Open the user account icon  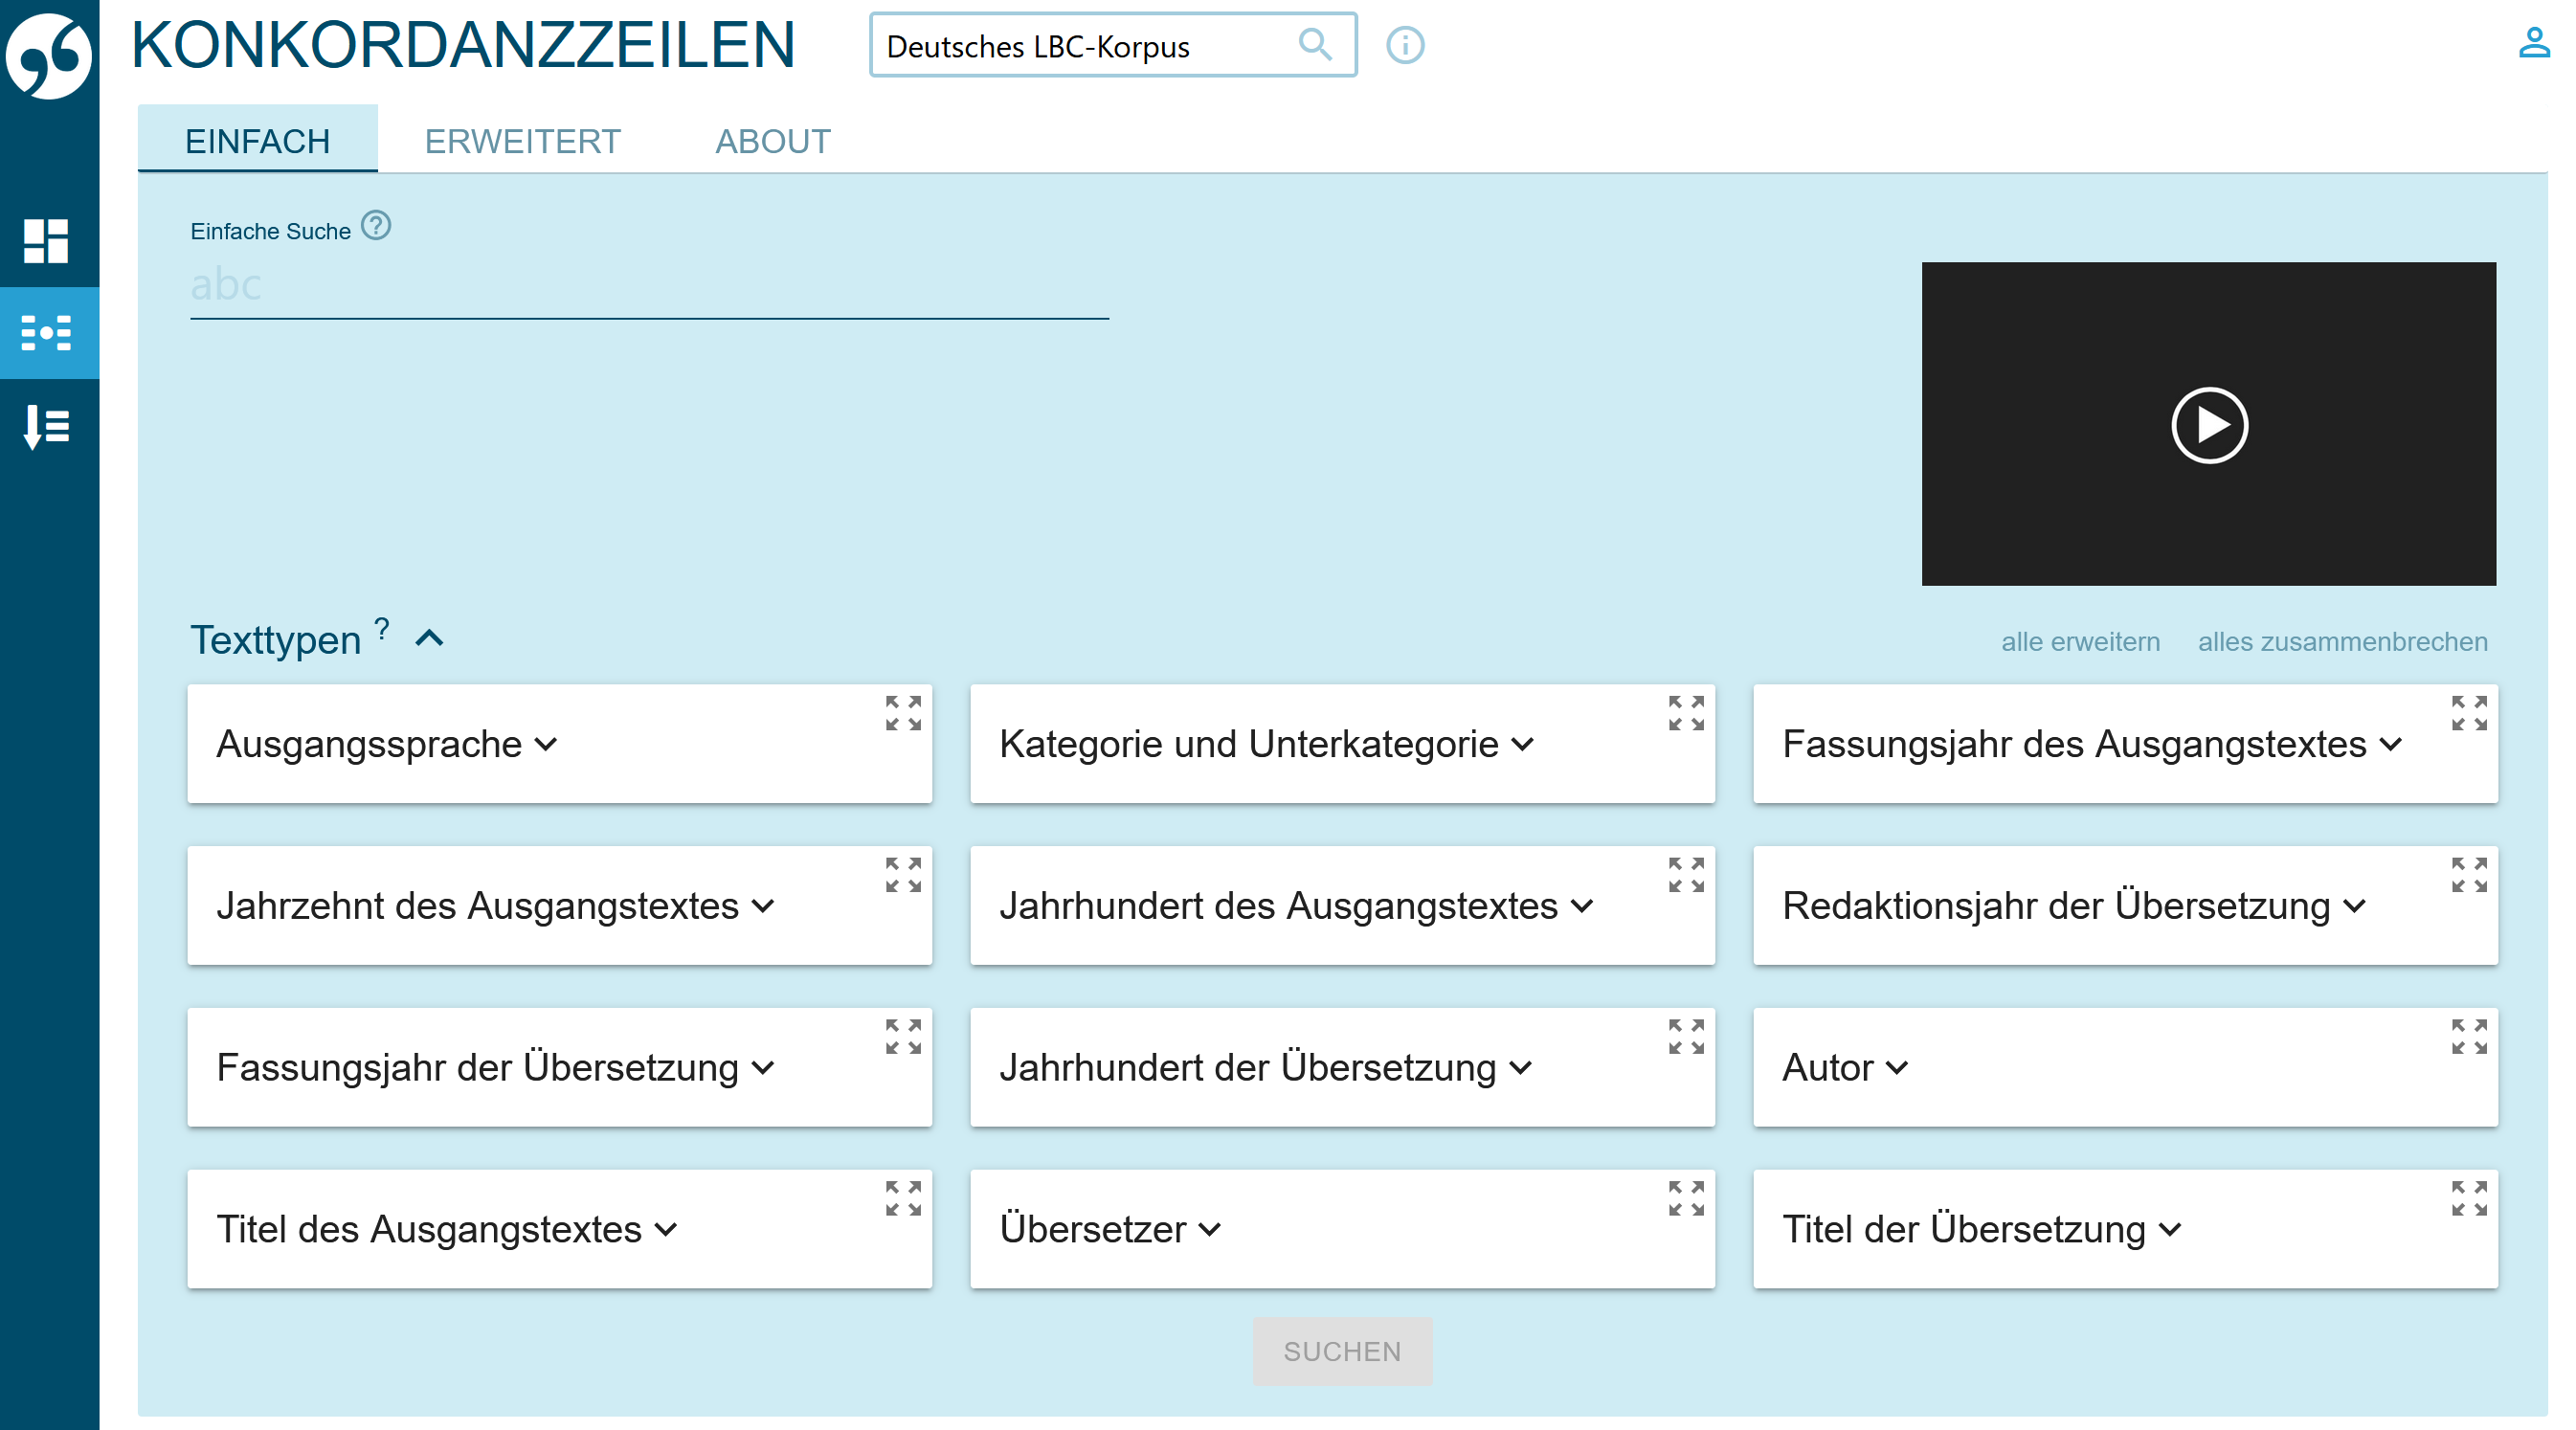click(2534, 42)
